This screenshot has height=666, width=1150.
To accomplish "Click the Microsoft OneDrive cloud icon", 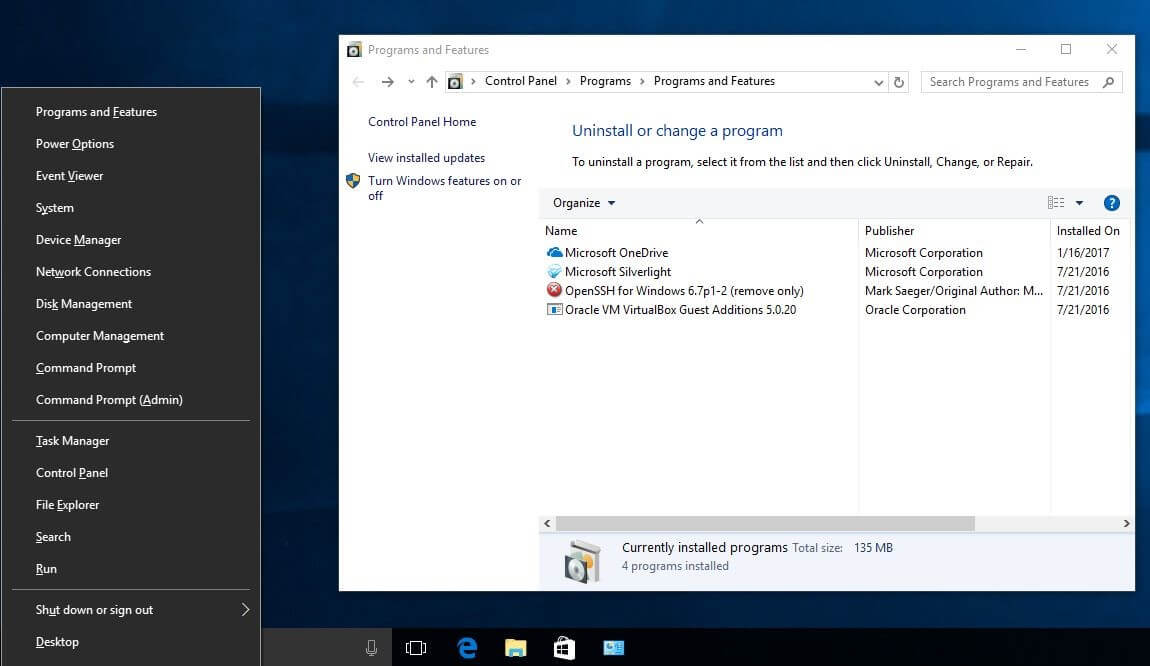I will pos(554,252).
